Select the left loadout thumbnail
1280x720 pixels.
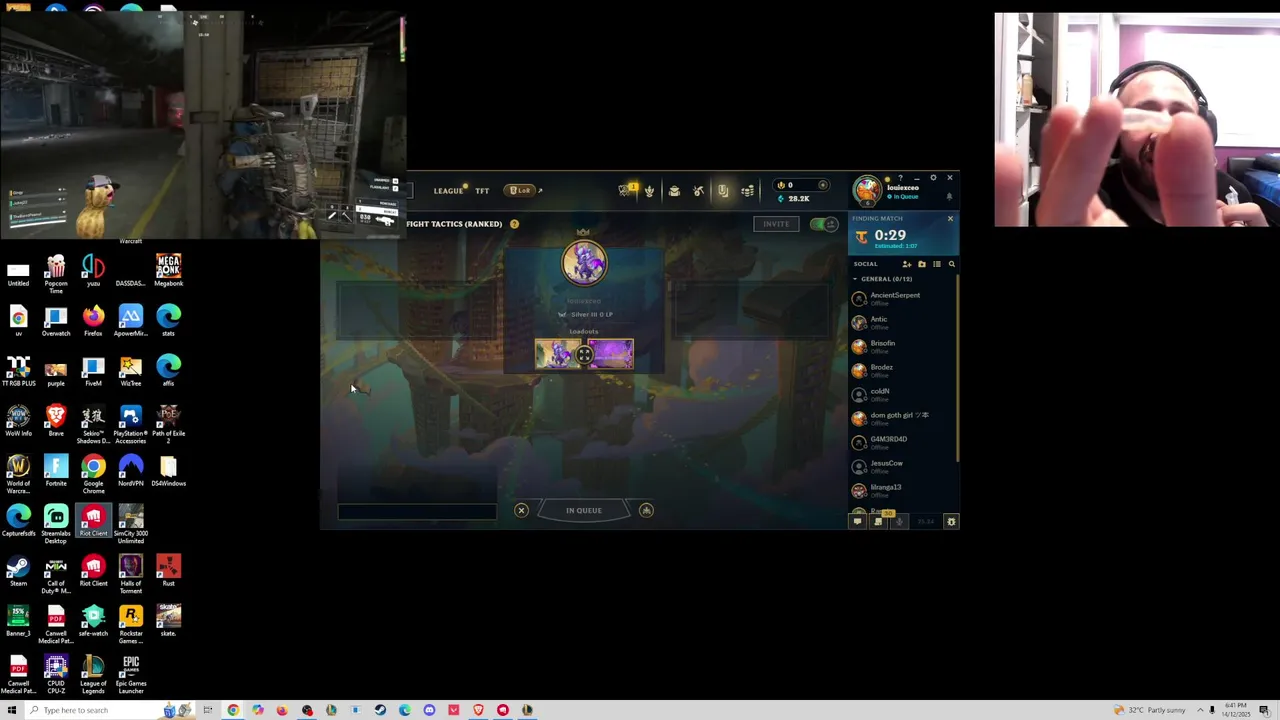[557, 354]
